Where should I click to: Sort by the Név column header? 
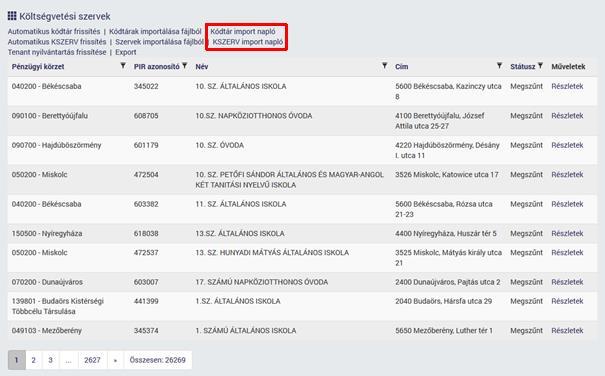point(202,66)
